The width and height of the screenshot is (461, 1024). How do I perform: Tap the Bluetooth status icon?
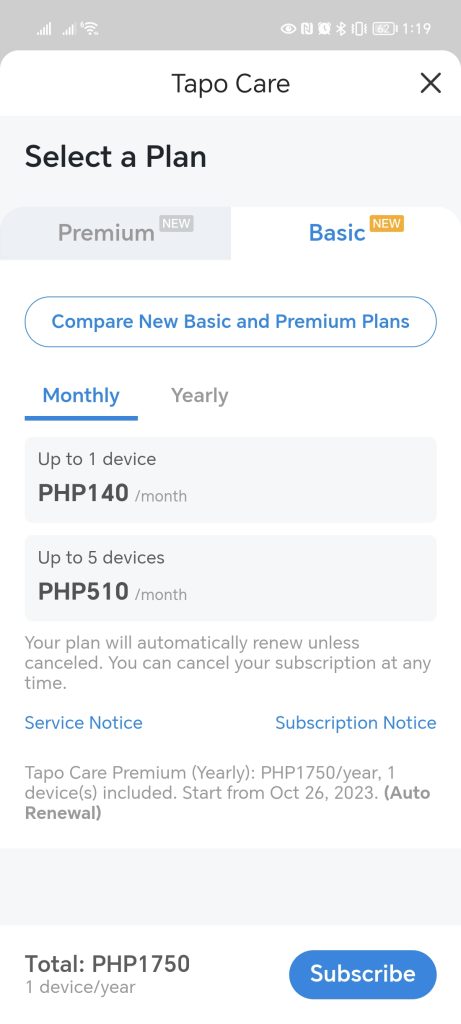340,29
